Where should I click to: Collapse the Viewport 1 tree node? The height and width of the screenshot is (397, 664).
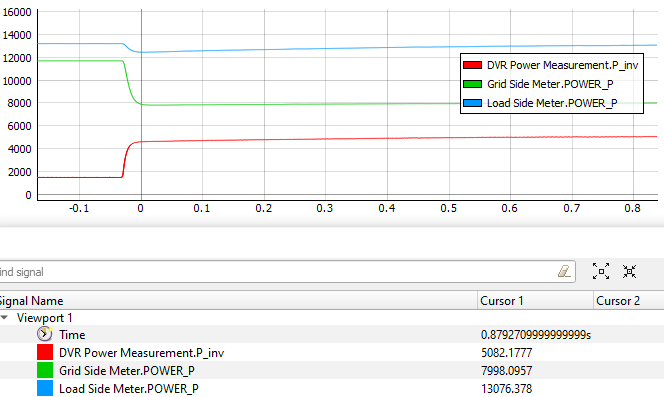4,317
